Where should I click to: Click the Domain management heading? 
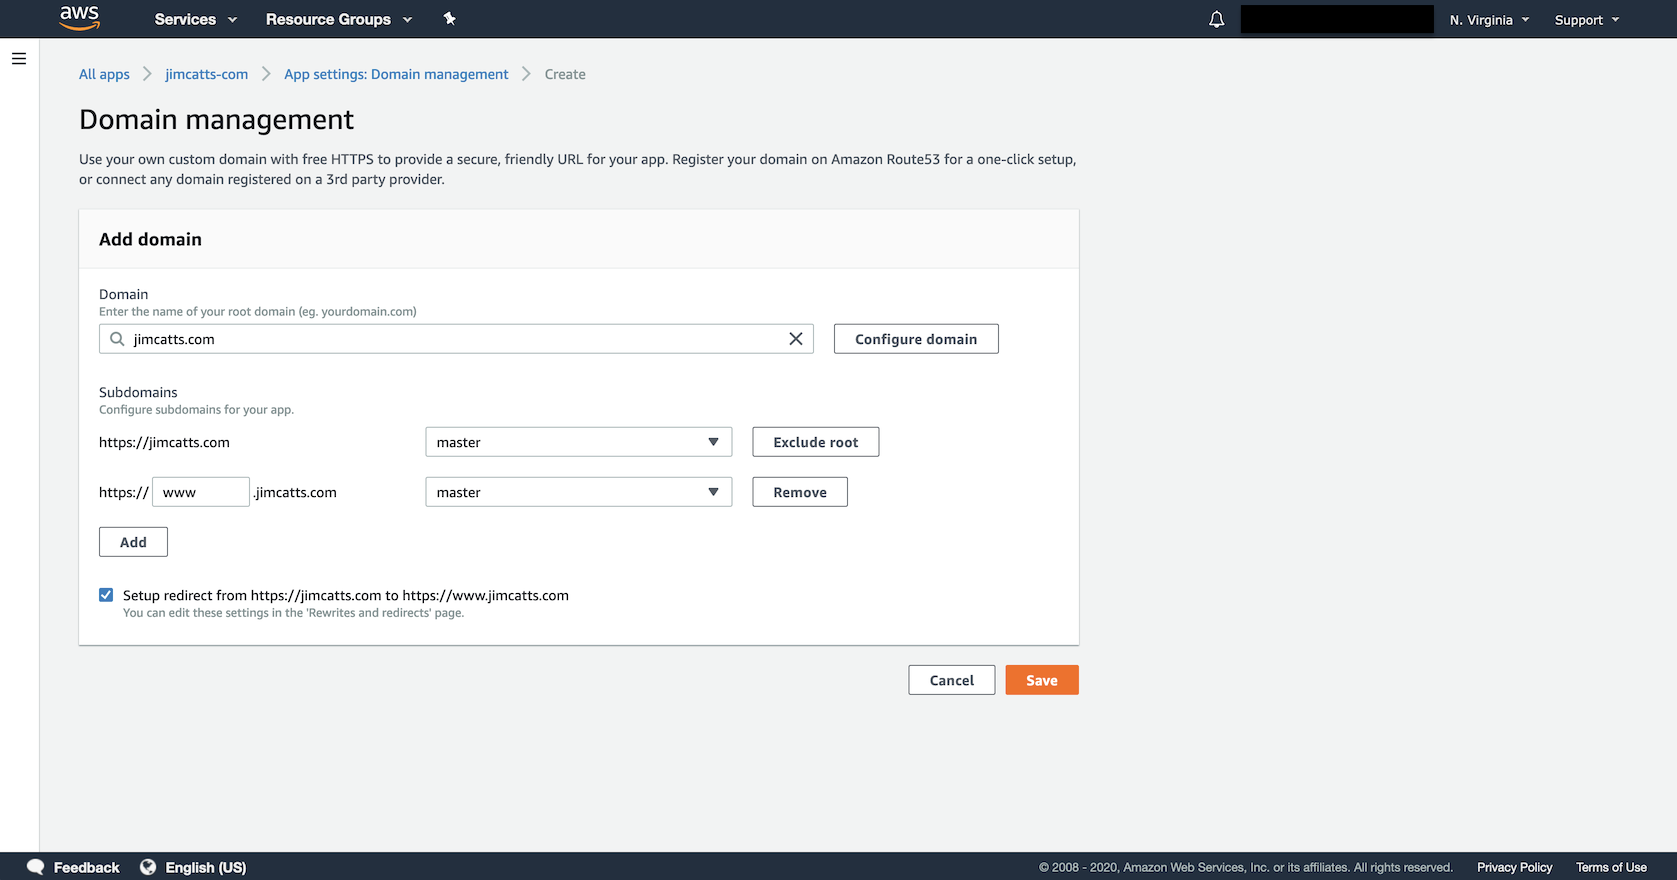[x=216, y=120]
